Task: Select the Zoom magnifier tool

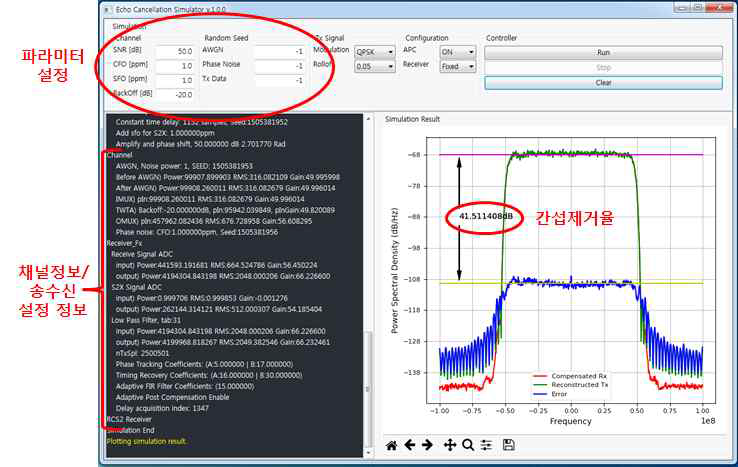Action: pos(467,445)
